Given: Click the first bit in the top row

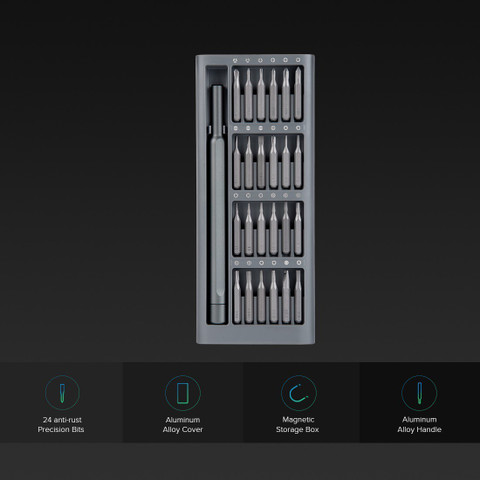Looking at the screenshot, I should coord(236,95).
